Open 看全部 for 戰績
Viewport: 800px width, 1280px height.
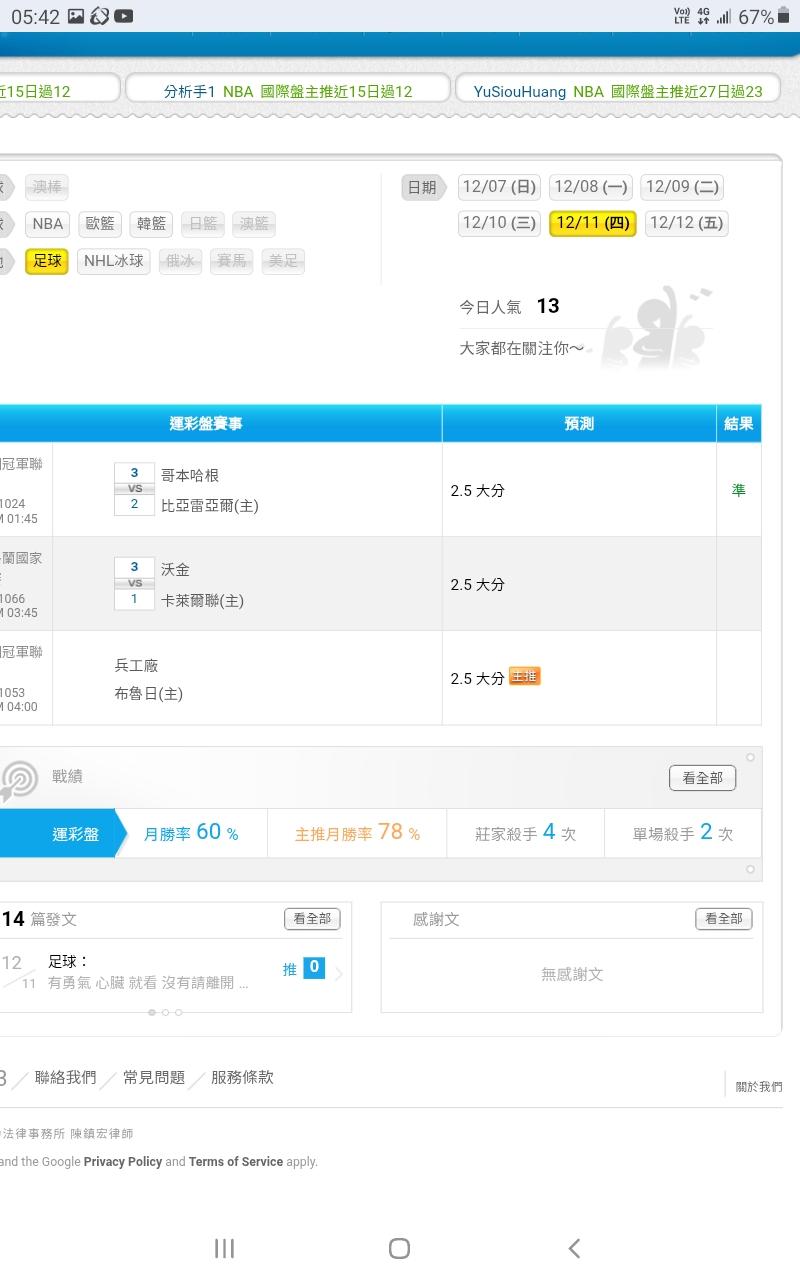coord(702,778)
